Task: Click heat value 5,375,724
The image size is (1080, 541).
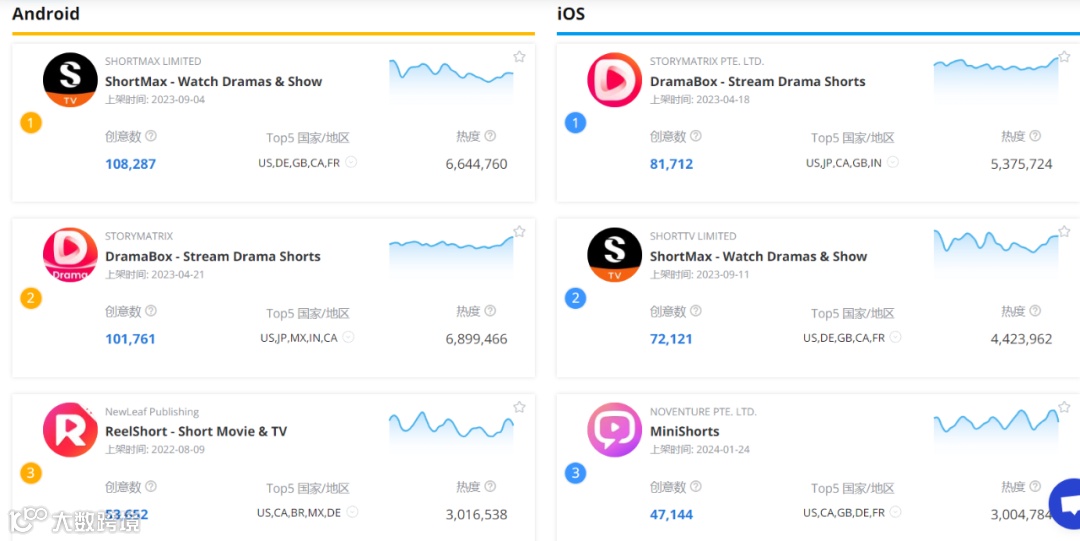Action: (1021, 164)
